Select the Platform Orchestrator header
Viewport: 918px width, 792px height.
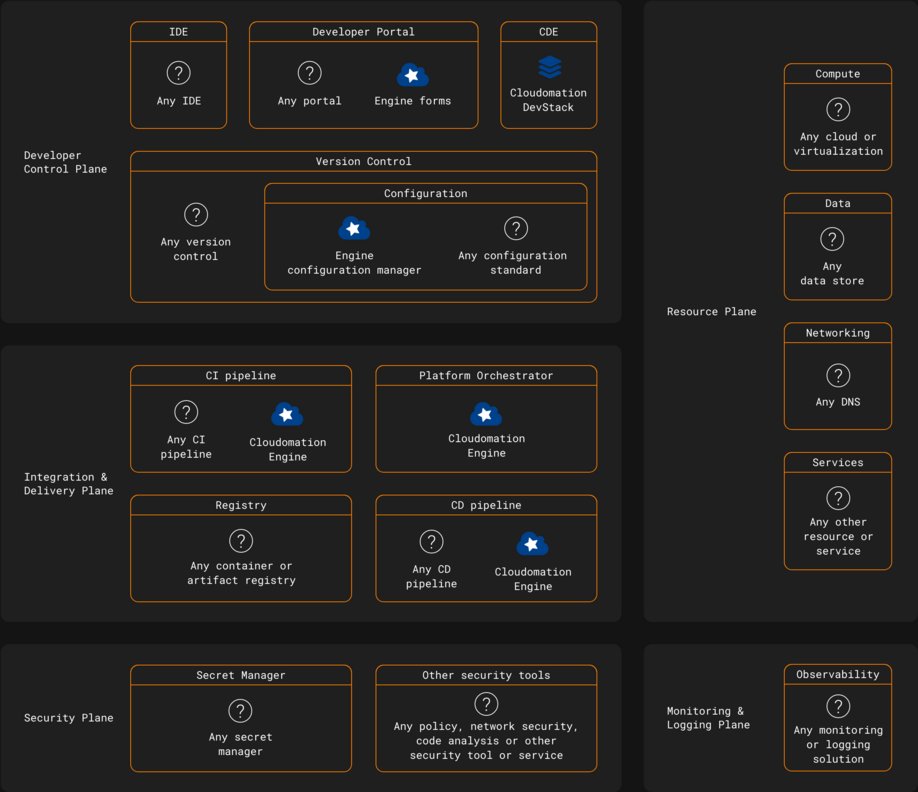(486, 375)
